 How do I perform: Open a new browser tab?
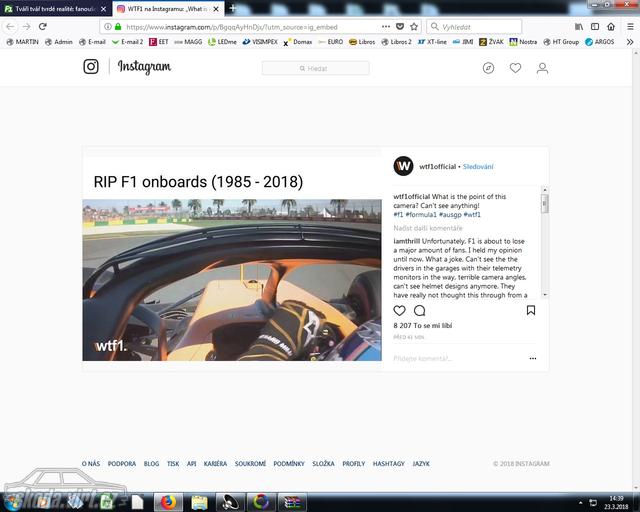click(233, 8)
